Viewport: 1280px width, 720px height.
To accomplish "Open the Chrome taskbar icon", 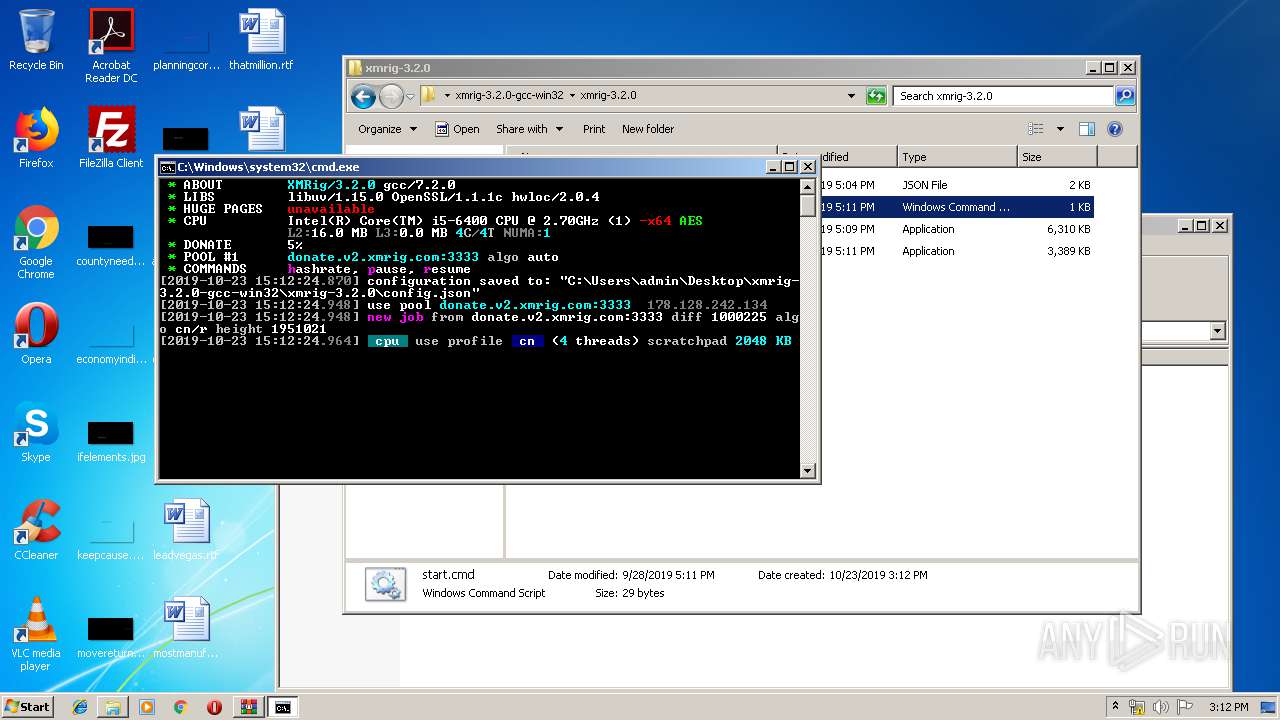I will point(181,707).
